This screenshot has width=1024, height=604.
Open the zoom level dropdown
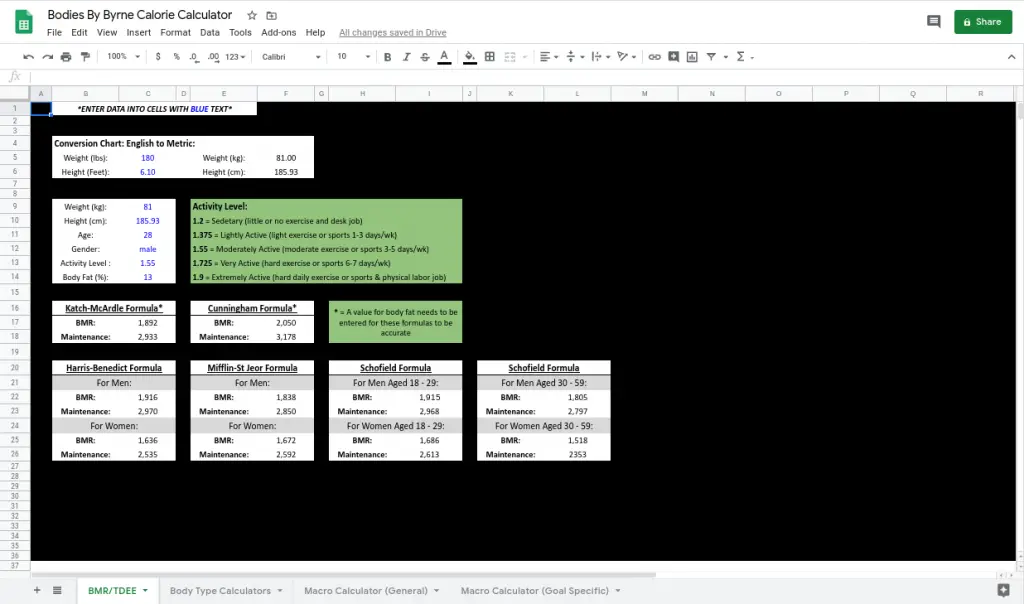(123, 57)
